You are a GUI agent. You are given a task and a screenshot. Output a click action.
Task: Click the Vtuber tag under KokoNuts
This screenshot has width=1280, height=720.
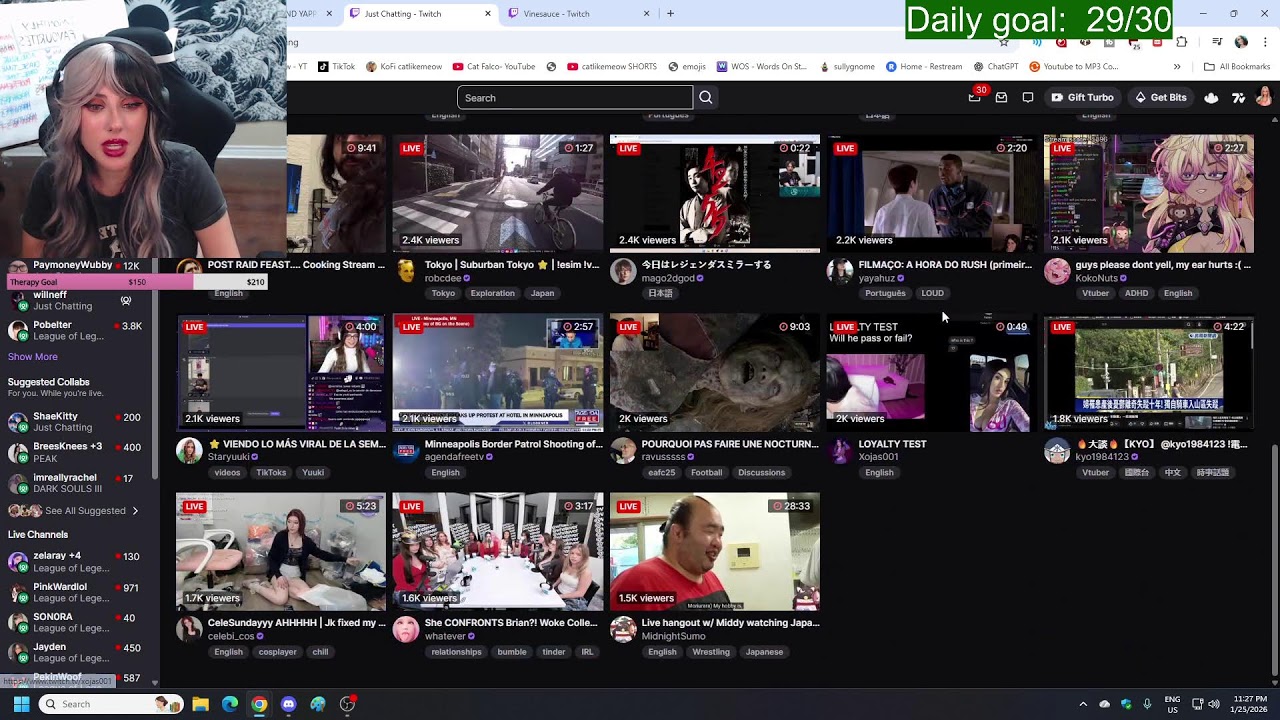tap(1095, 293)
